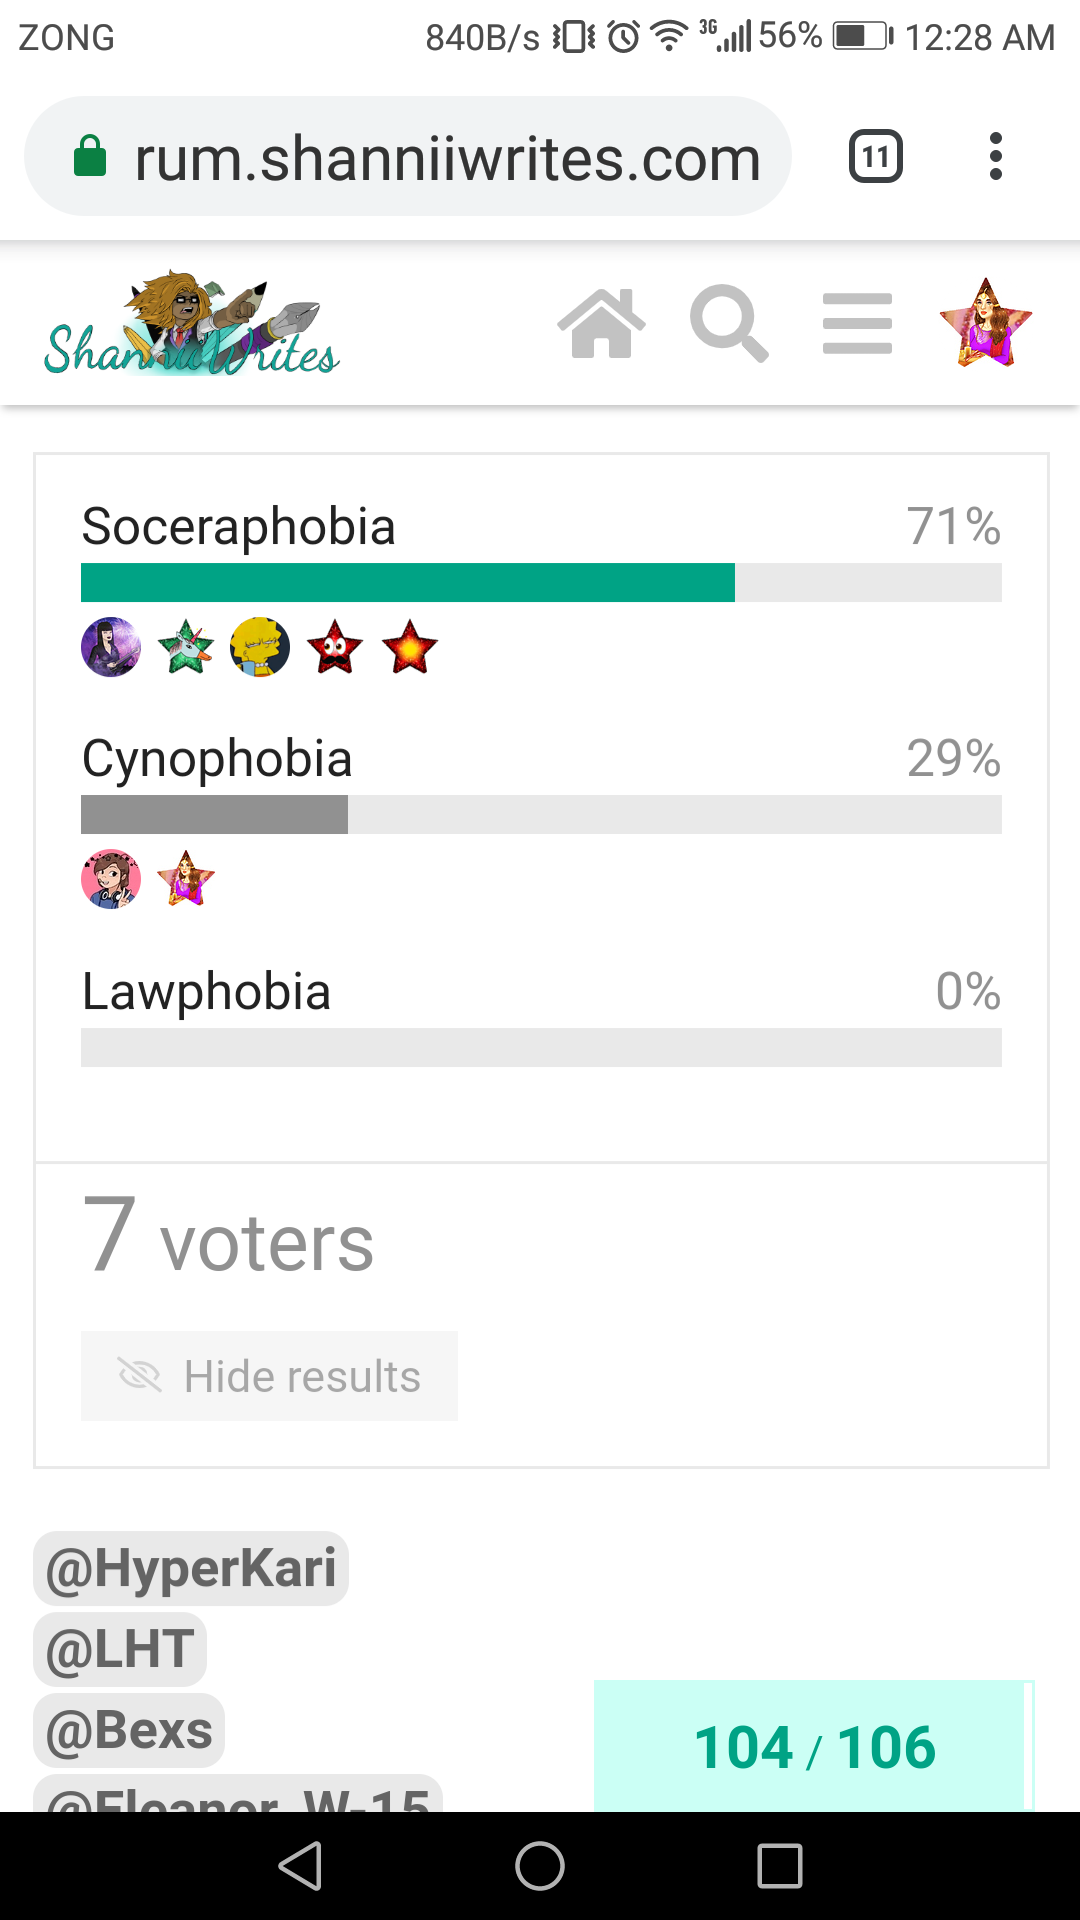Open the @HyperKari mention
Viewport: 1080px width, 1920px height.
[191, 1568]
